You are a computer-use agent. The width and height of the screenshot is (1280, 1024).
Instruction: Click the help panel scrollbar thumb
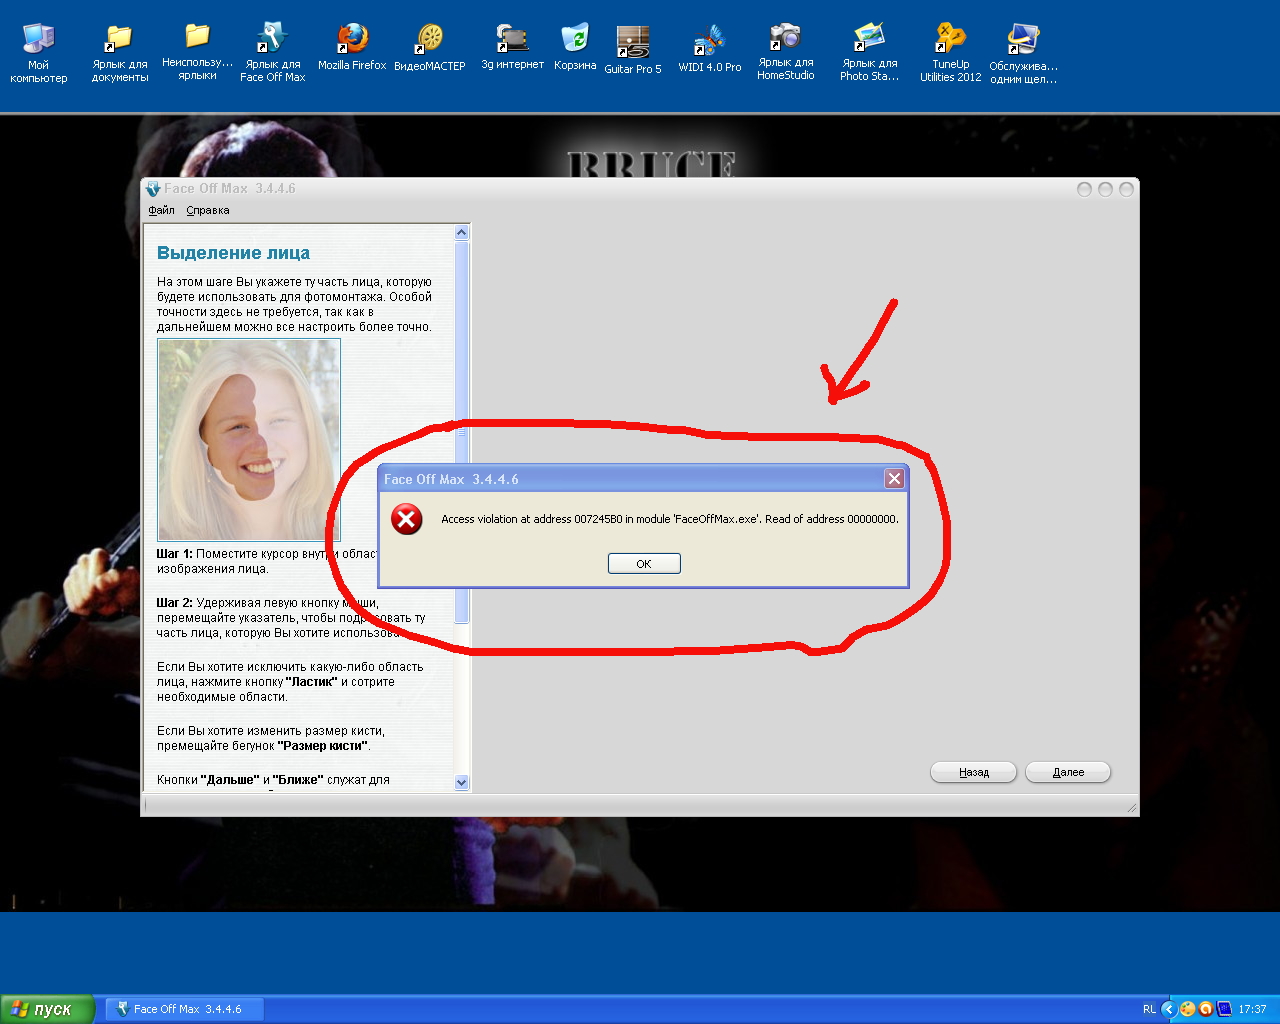pyautogui.click(x=462, y=432)
